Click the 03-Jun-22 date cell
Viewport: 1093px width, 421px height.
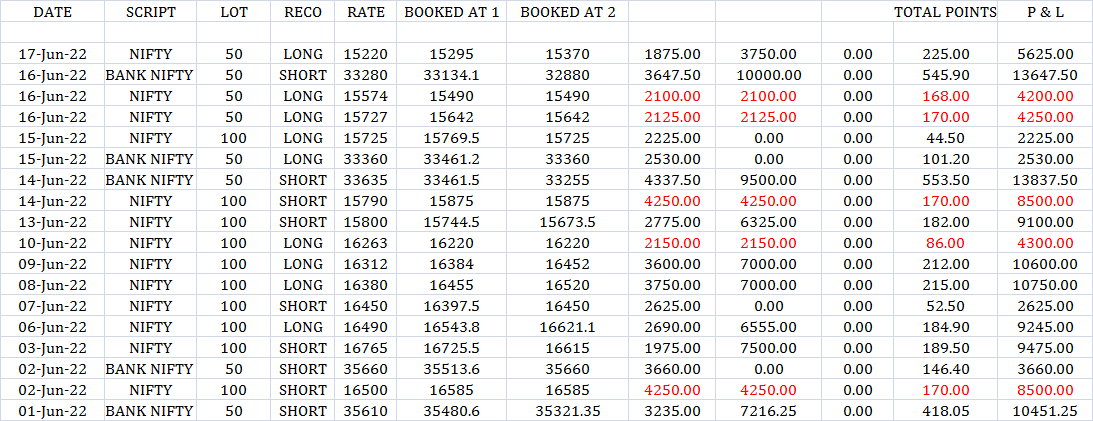click(52, 348)
